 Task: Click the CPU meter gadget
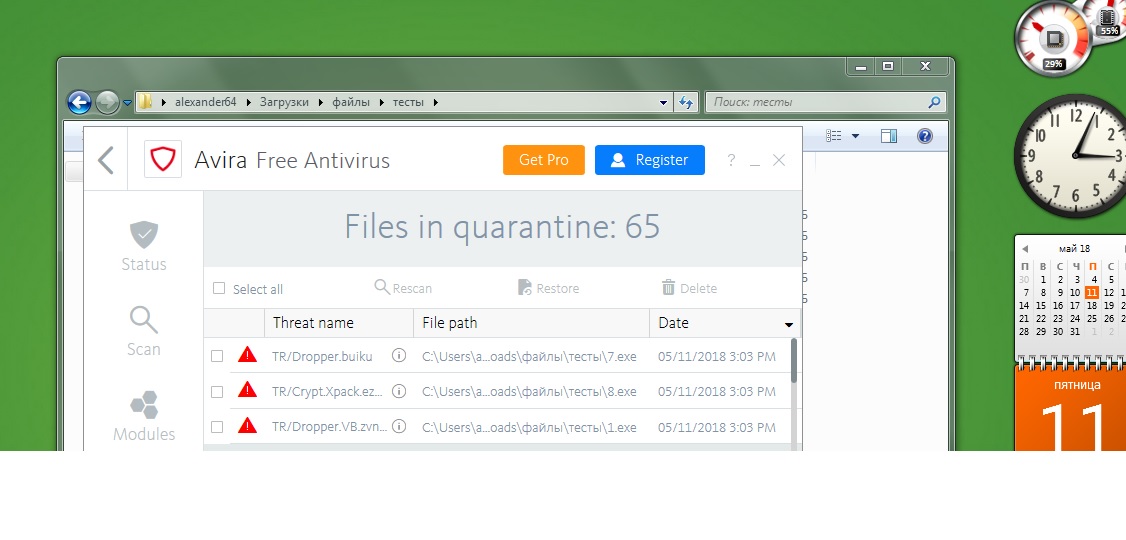pos(1053,37)
